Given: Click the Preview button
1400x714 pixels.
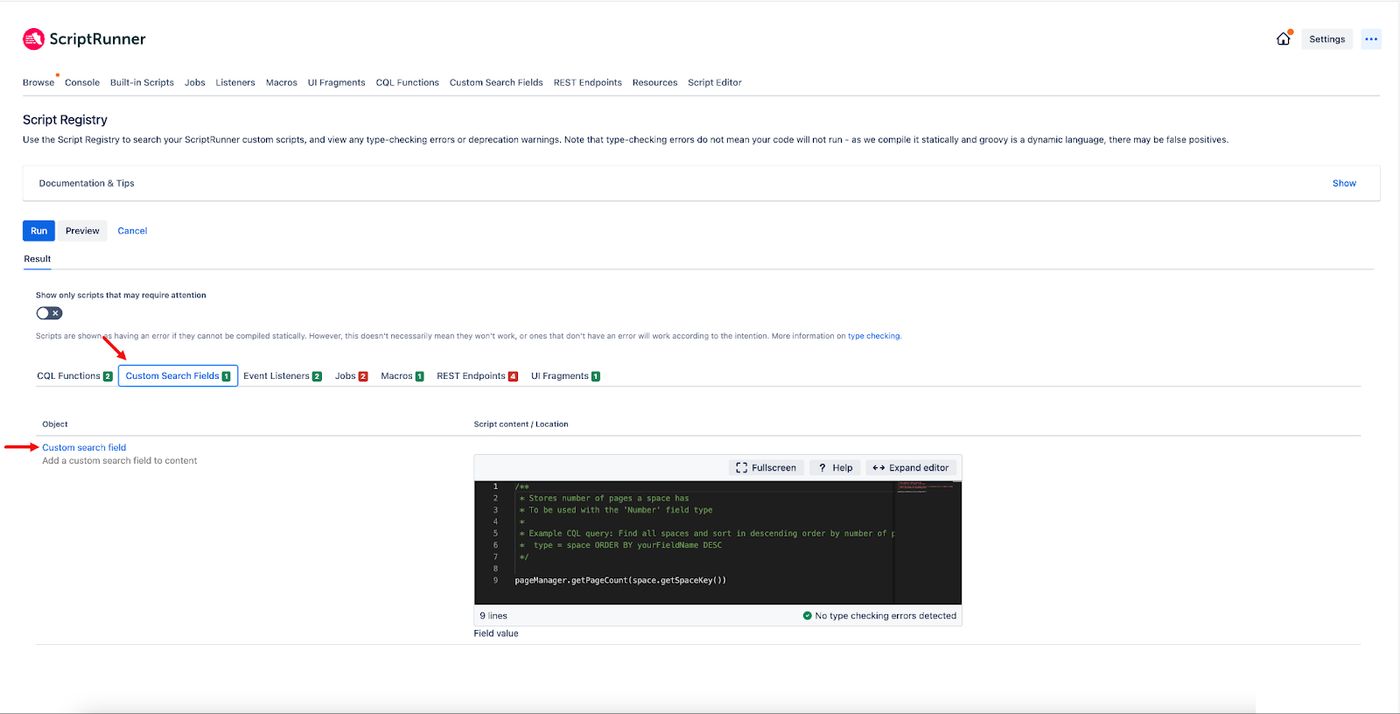Looking at the screenshot, I should point(82,231).
